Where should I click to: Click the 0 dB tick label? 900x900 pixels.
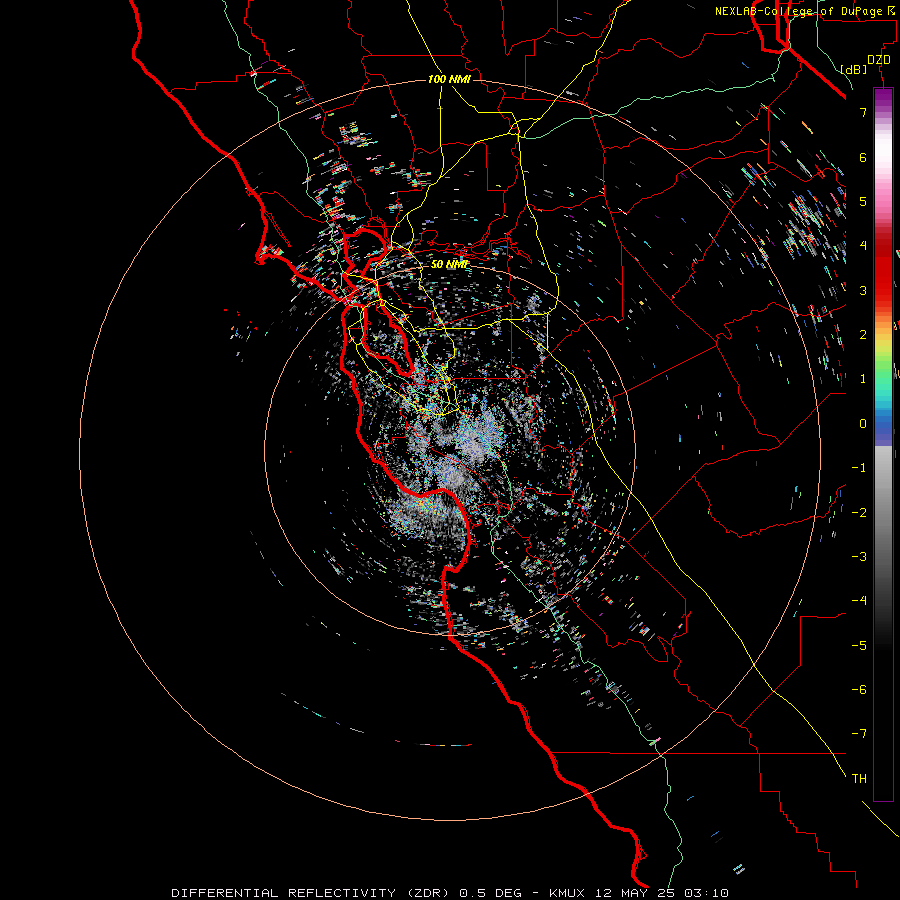point(863,424)
